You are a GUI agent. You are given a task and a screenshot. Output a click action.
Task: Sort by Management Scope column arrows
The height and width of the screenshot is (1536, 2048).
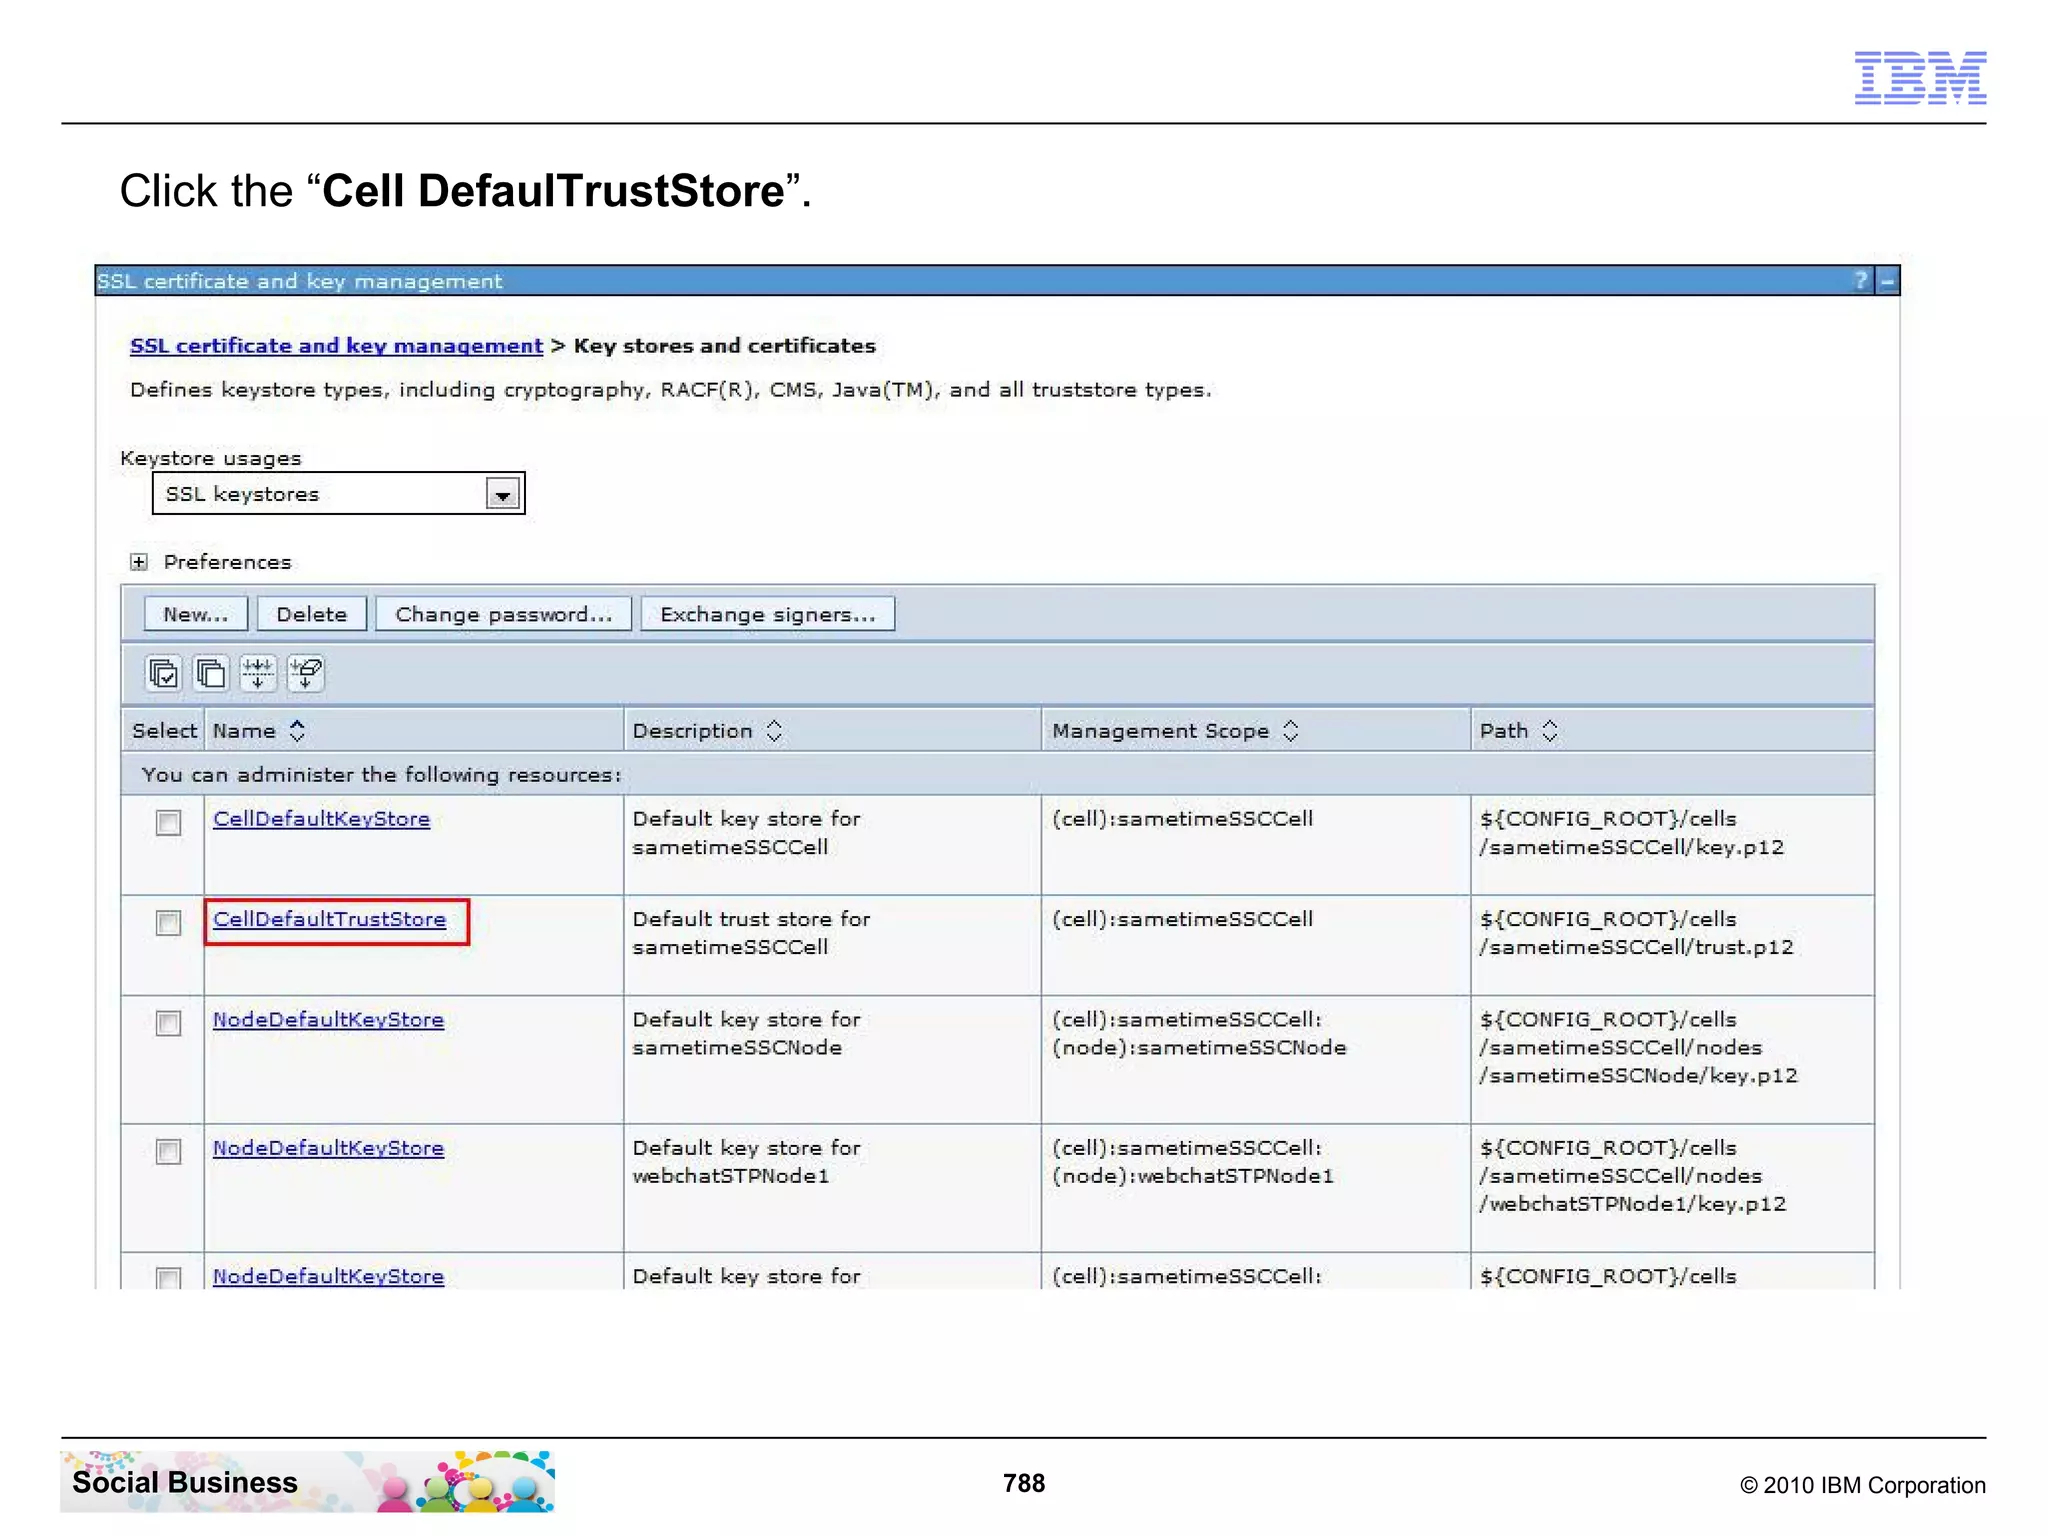(1291, 731)
